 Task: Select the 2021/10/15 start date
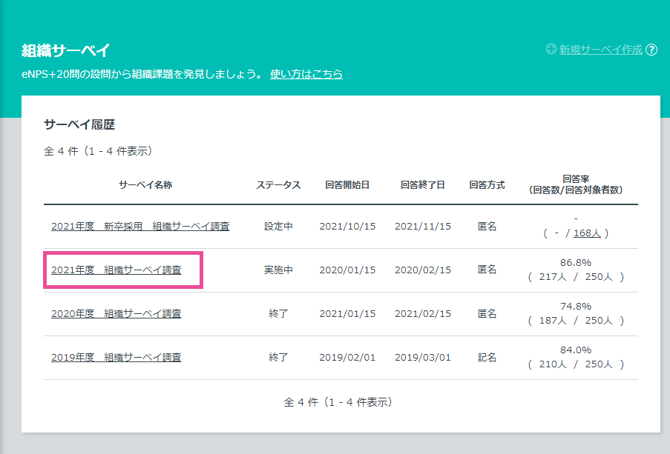tap(347, 226)
